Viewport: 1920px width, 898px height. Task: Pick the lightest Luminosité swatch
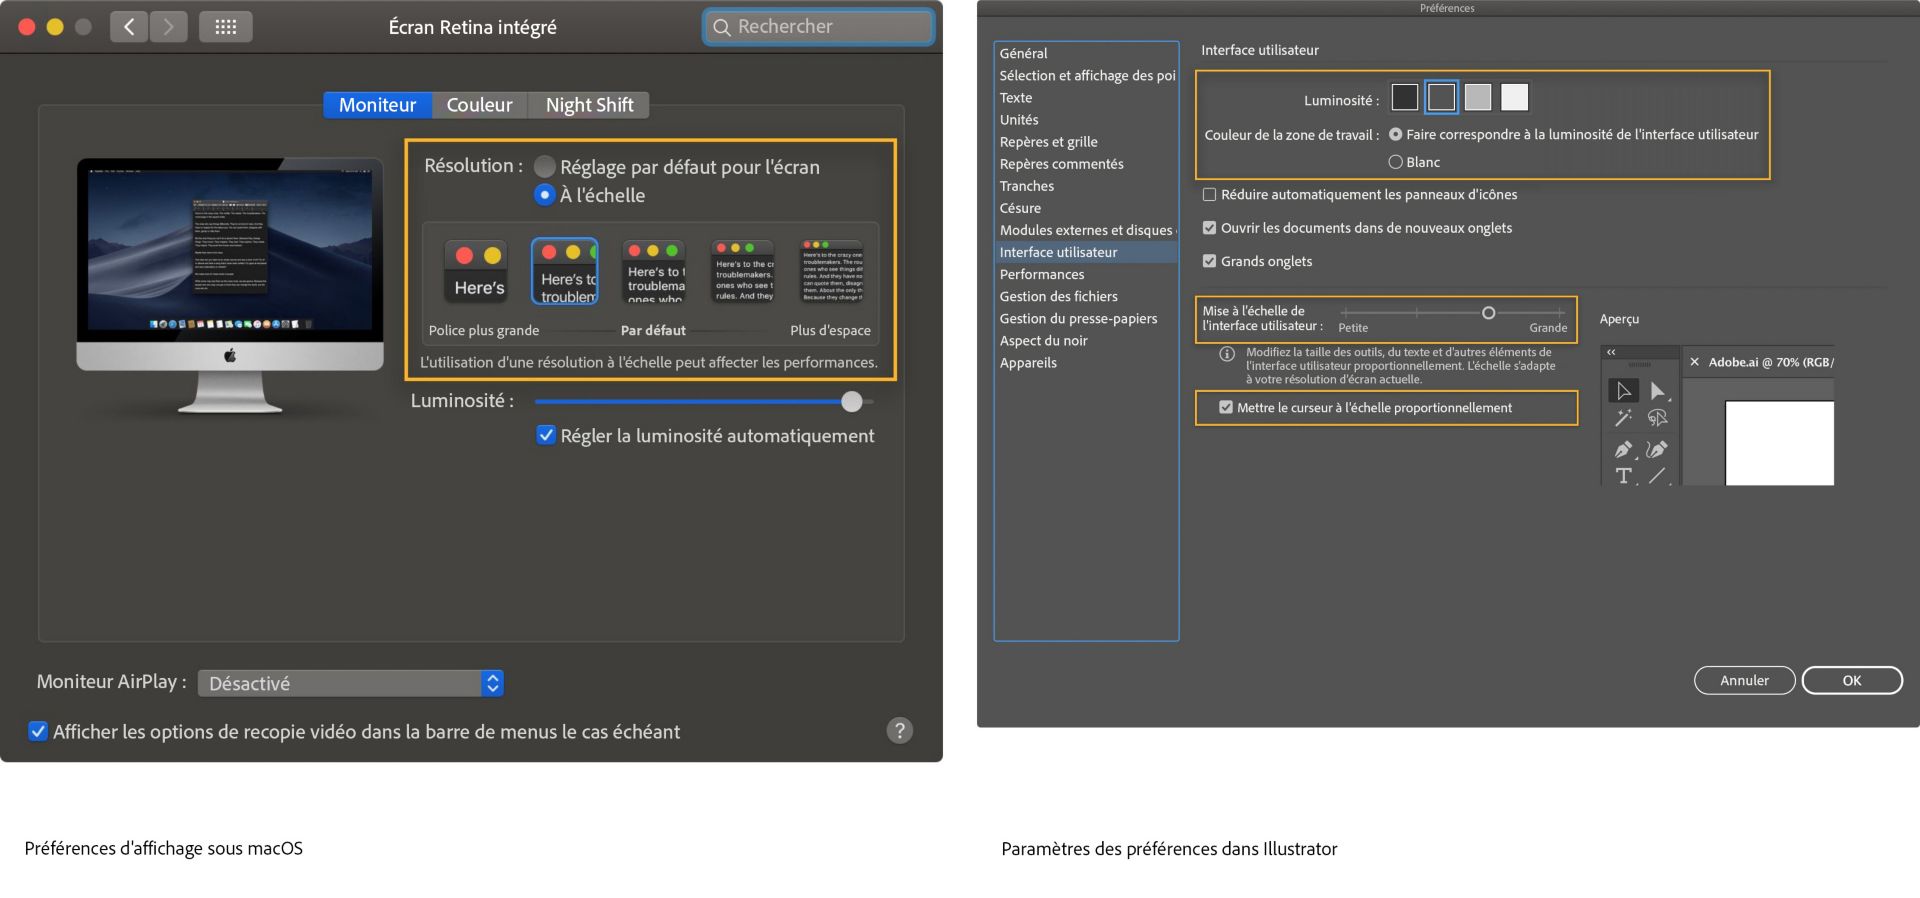point(1515,97)
